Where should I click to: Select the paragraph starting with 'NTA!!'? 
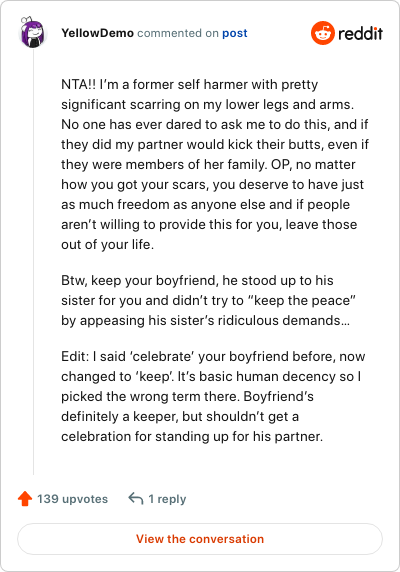[x=215, y=164]
